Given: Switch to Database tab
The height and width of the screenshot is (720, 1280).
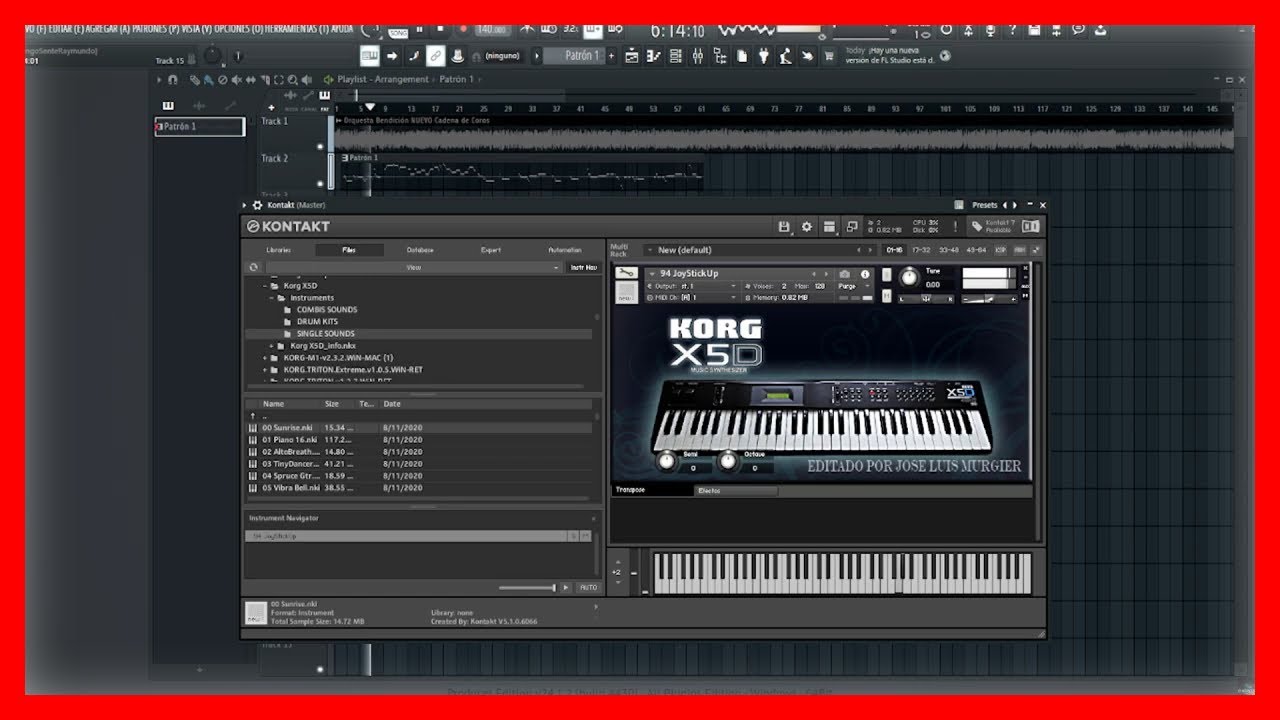Looking at the screenshot, I should [420, 250].
